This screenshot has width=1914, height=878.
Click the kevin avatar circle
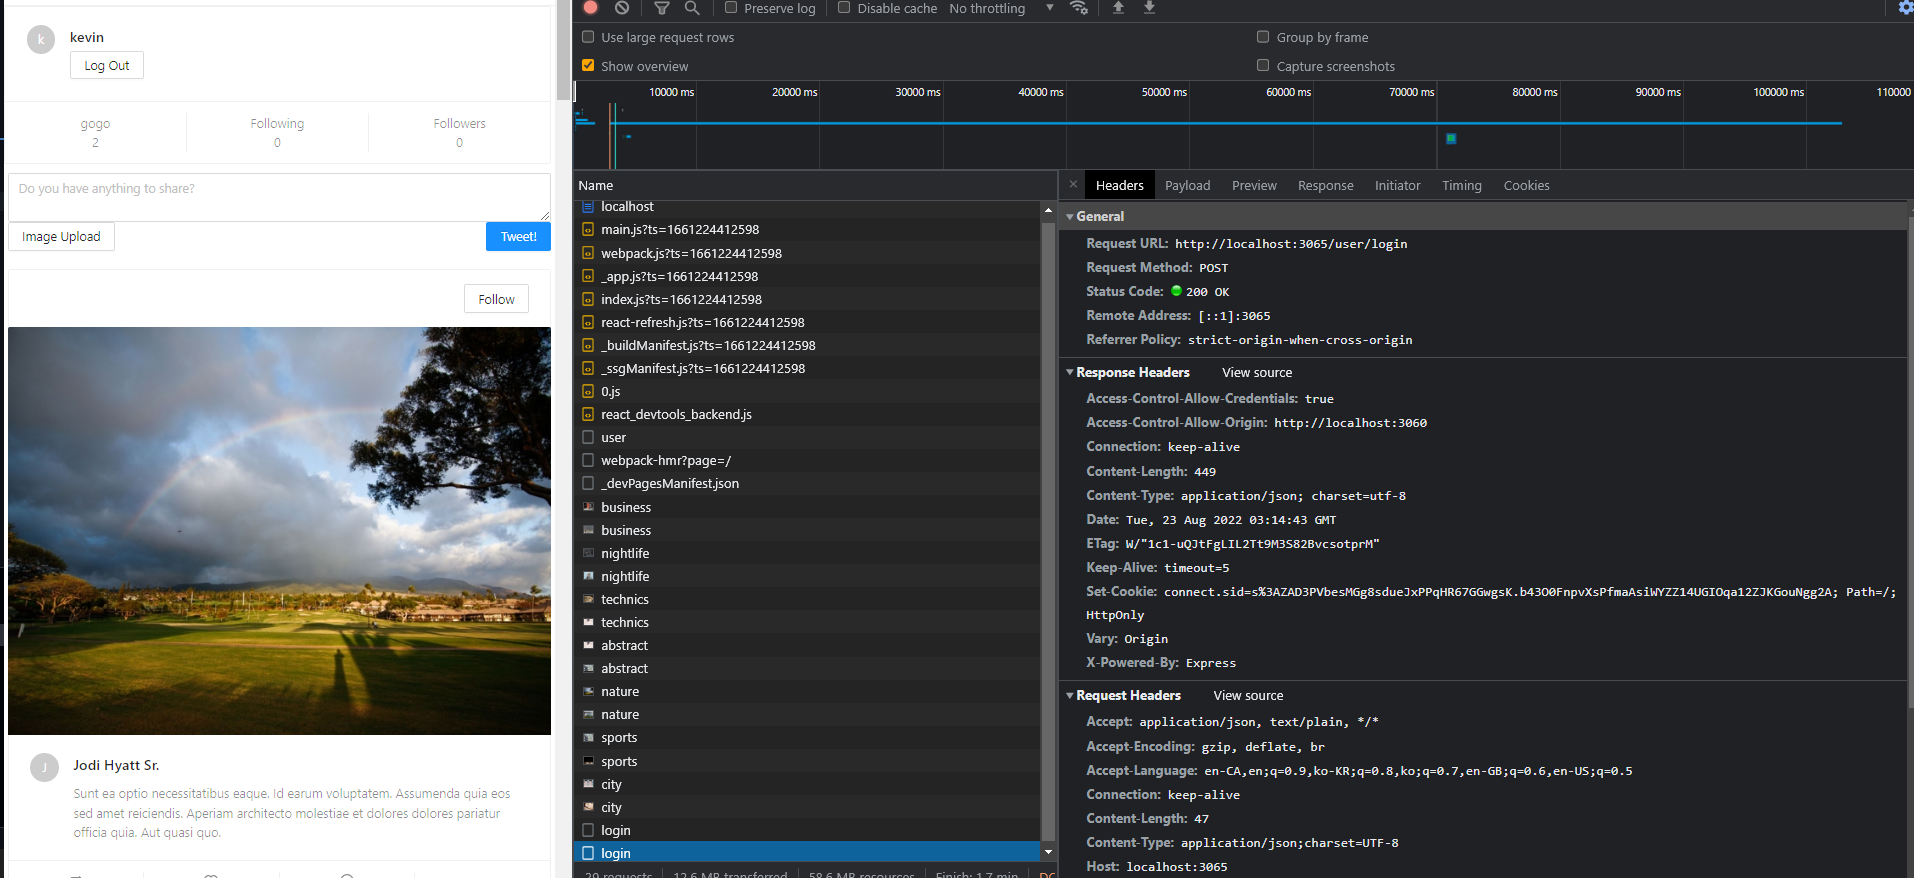(41, 40)
